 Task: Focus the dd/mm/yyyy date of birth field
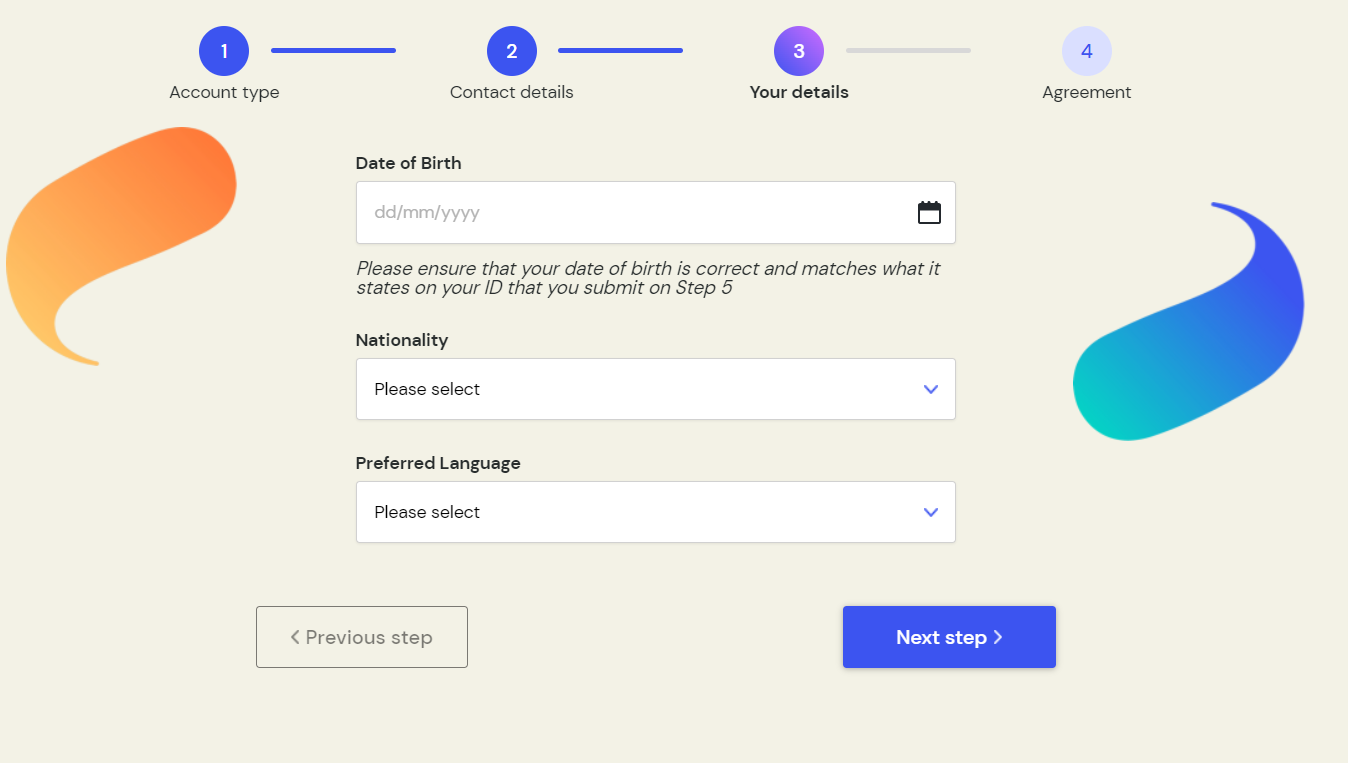coord(656,212)
